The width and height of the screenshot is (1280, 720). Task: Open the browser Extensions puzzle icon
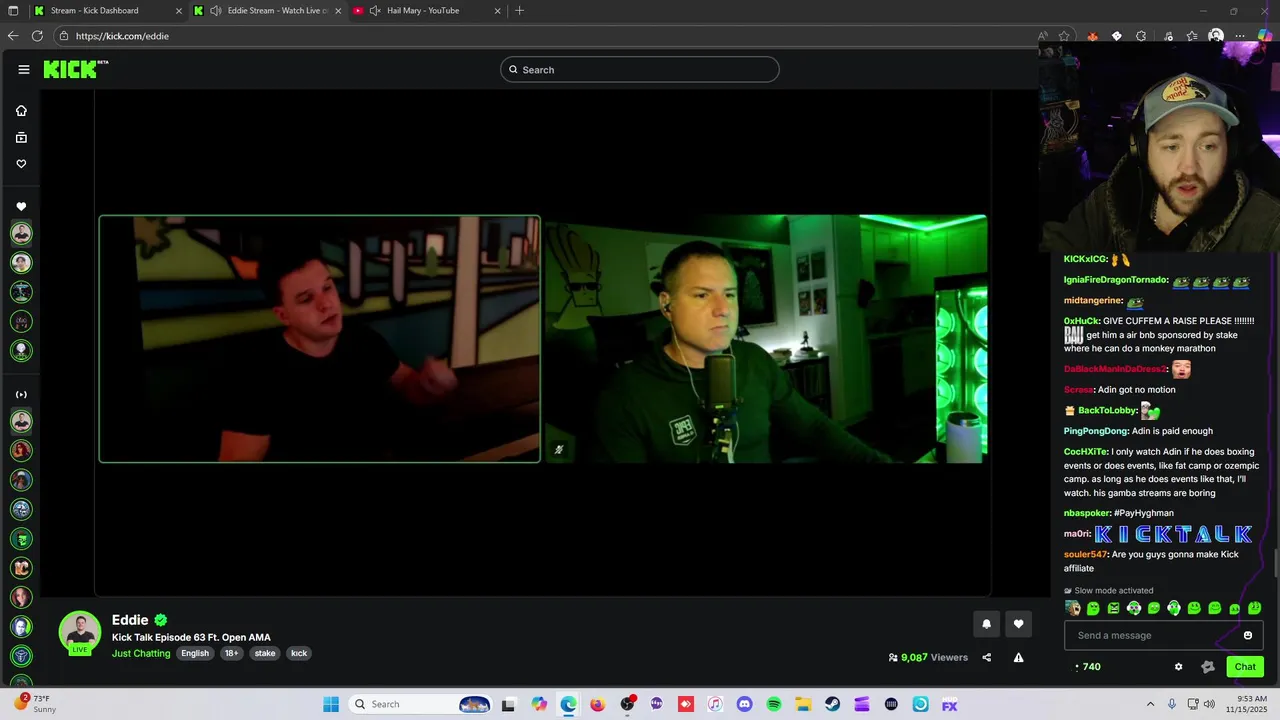coord(1141,36)
